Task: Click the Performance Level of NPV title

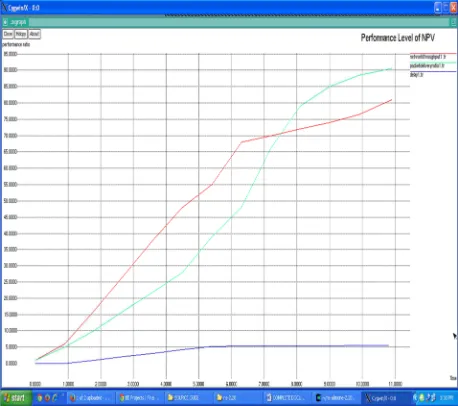Action: click(398, 38)
